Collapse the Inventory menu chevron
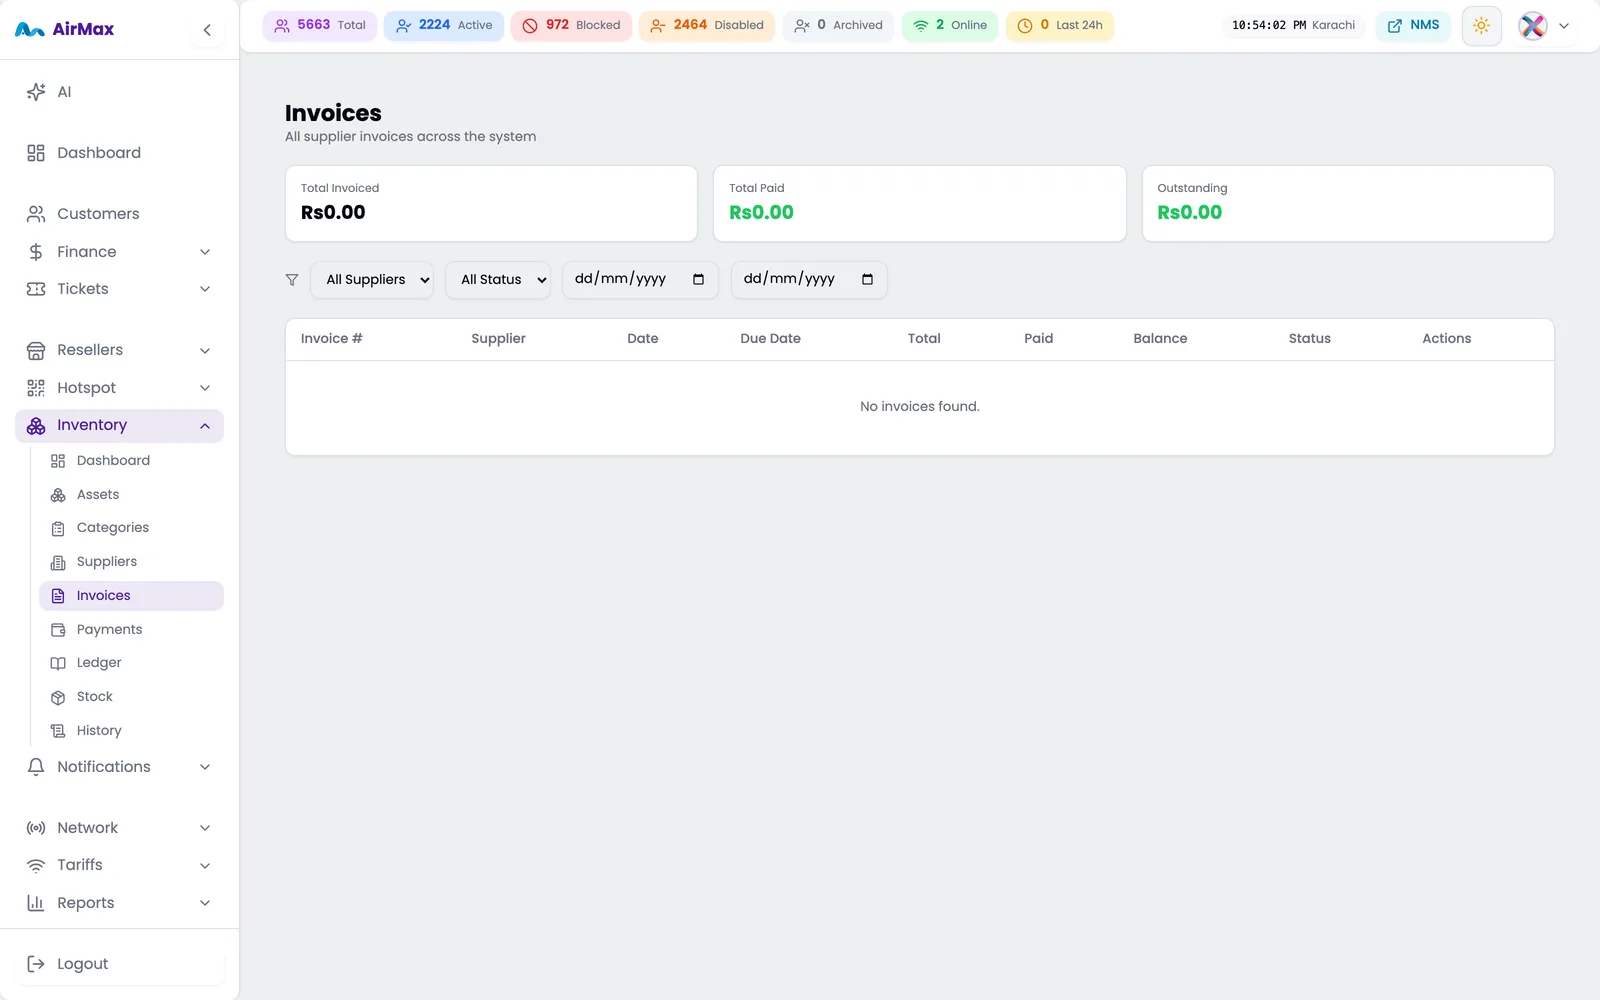The height and width of the screenshot is (1000, 1600). (x=205, y=426)
